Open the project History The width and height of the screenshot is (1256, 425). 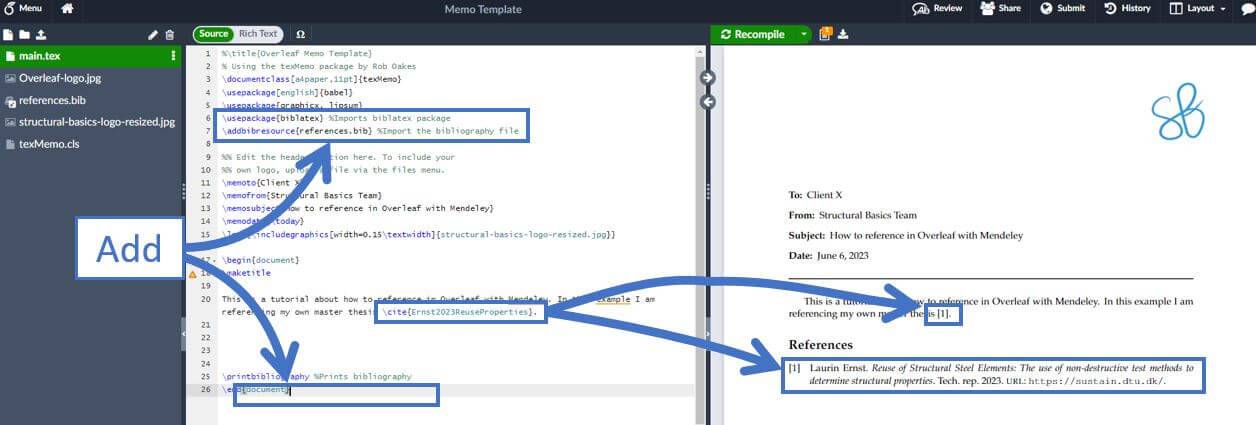[x=1127, y=8]
